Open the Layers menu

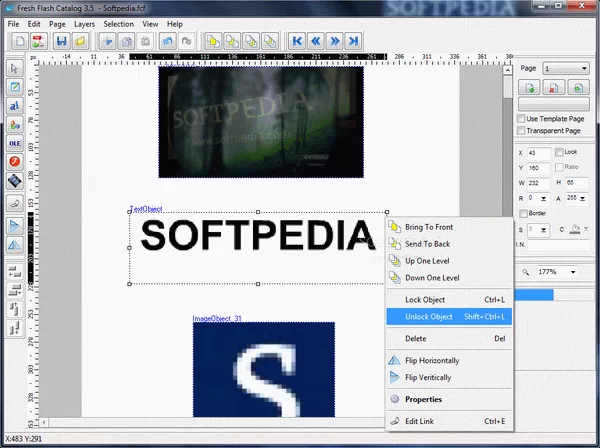[84, 24]
